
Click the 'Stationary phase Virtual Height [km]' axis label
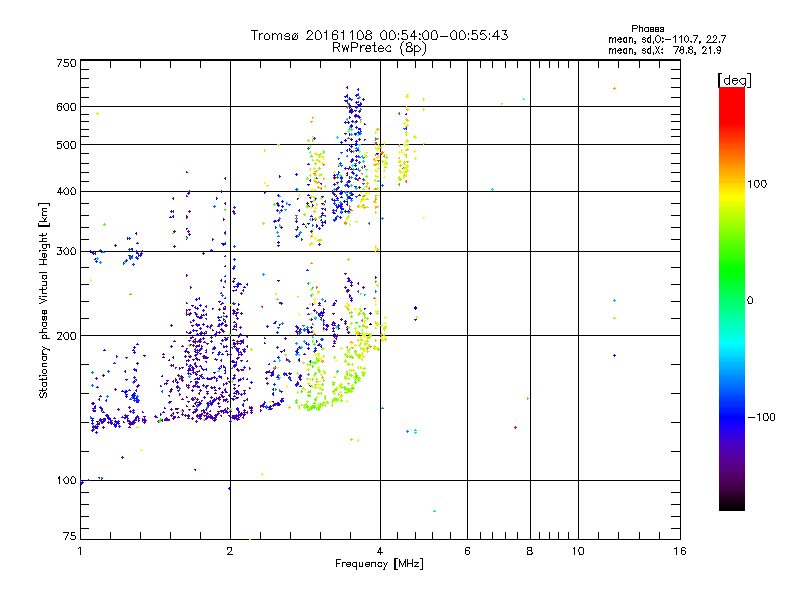coord(44,300)
